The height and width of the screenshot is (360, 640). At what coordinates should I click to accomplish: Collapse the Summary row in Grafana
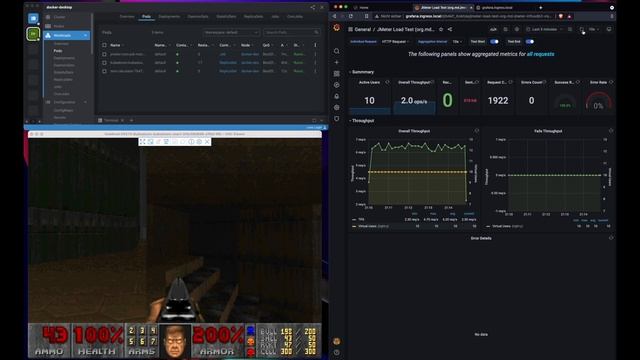point(361,72)
